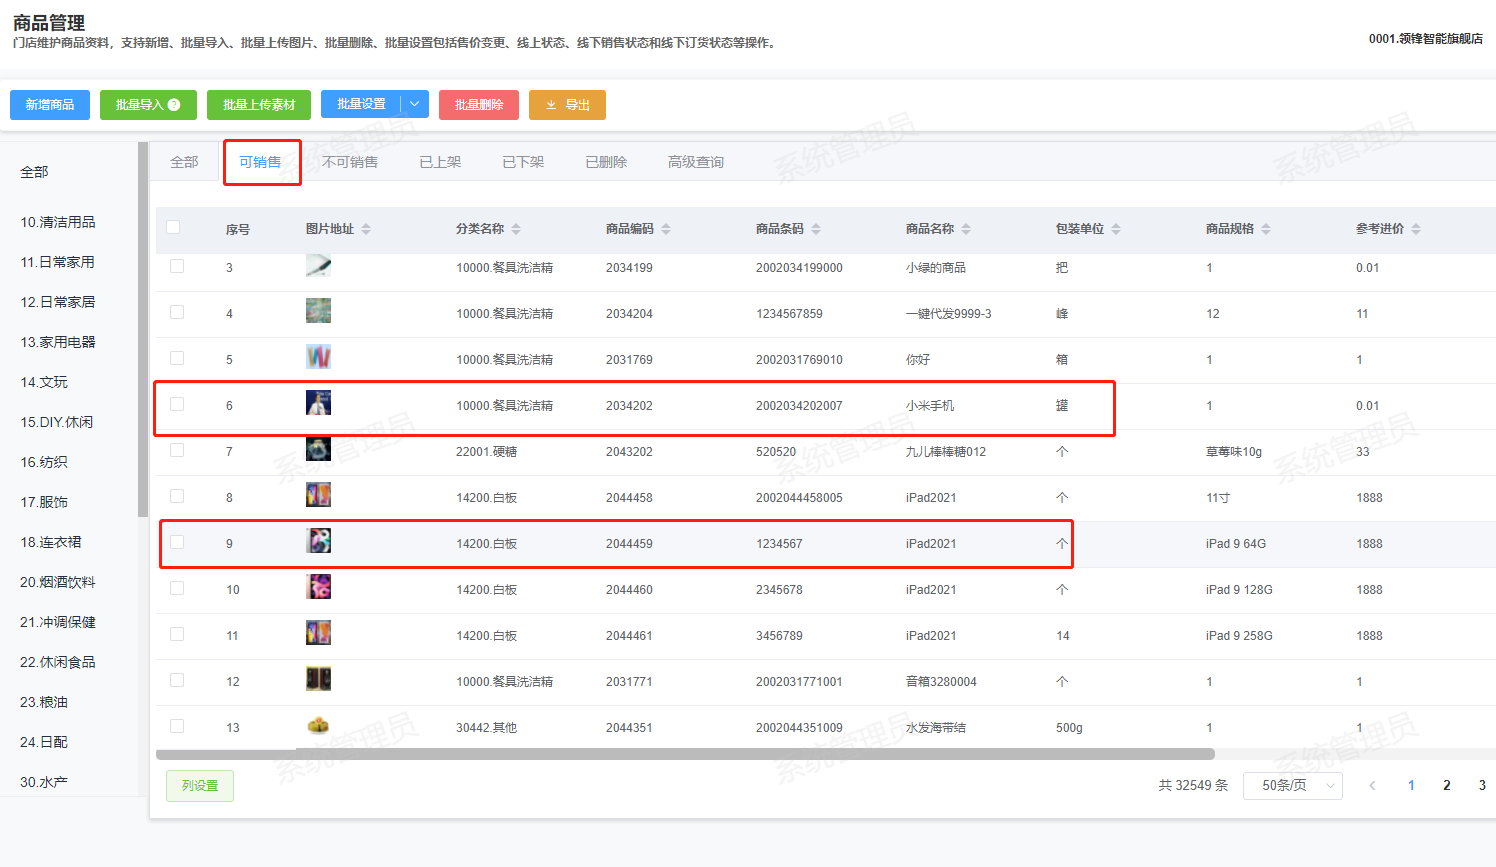
Task: Click the 新增商品 button
Action: [50, 105]
